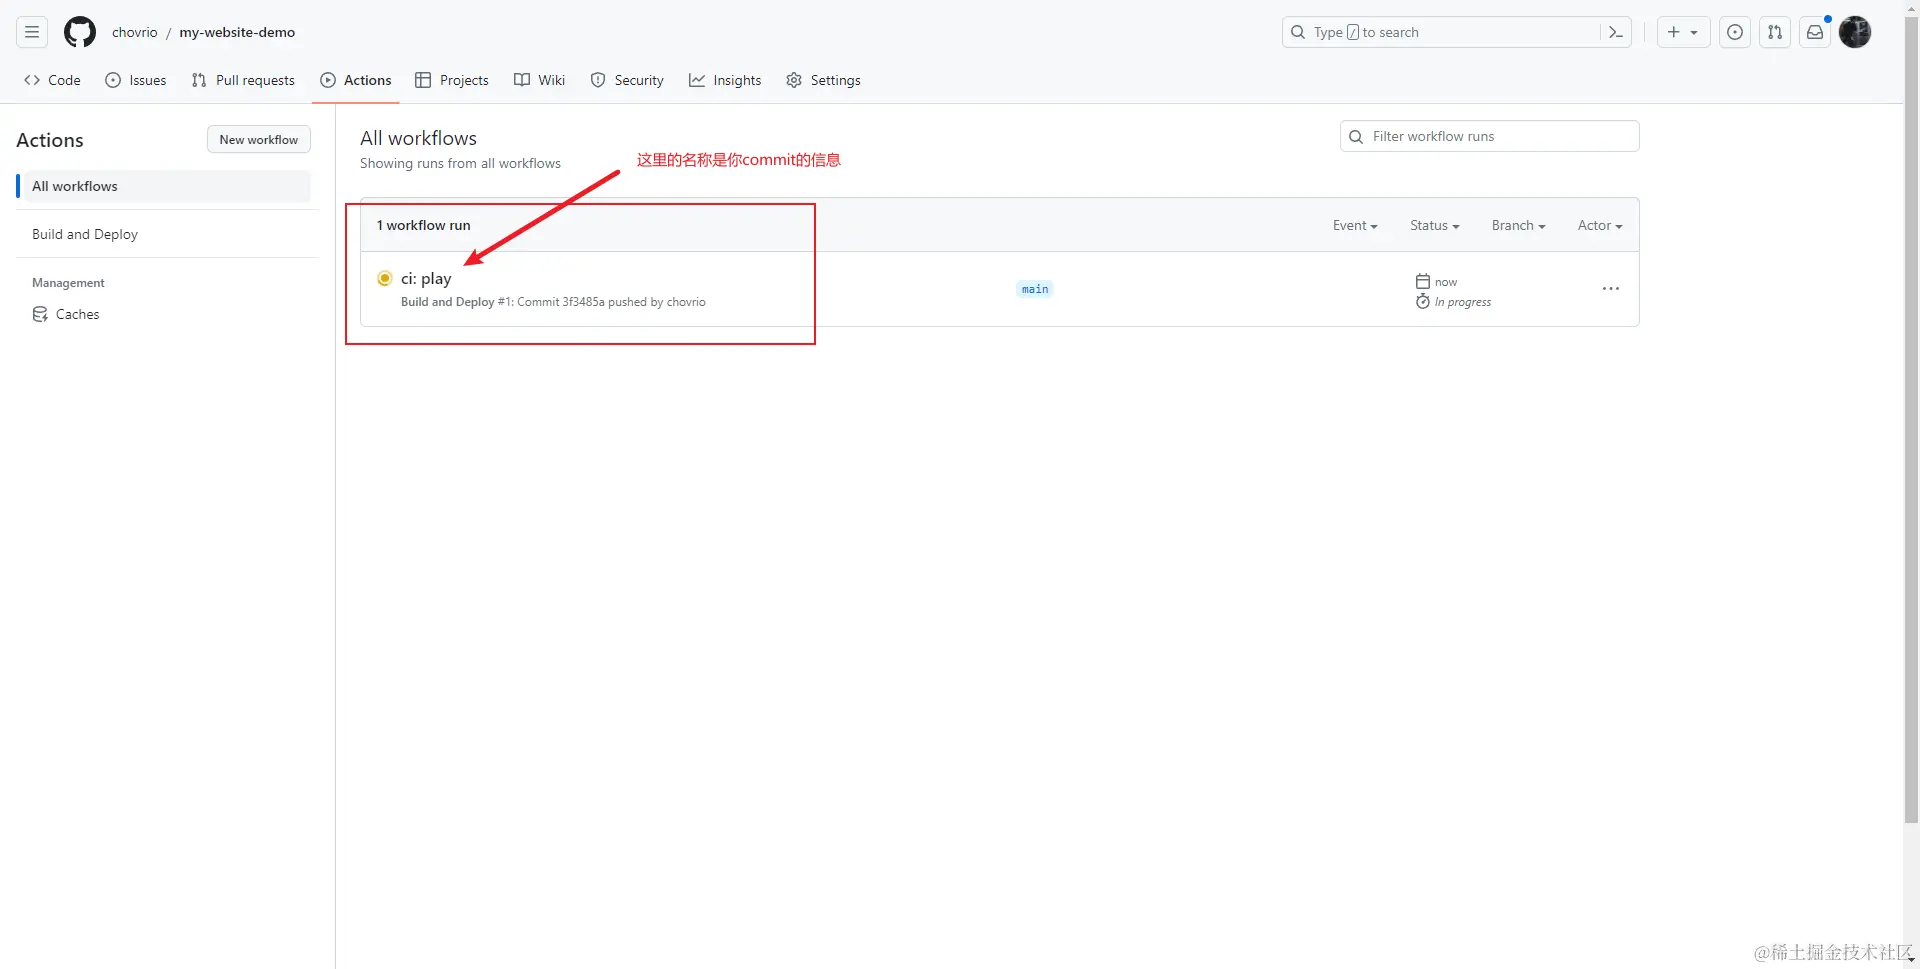1920x969 pixels.
Task: Open the hamburger navigation menu
Action: coord(32,32)
